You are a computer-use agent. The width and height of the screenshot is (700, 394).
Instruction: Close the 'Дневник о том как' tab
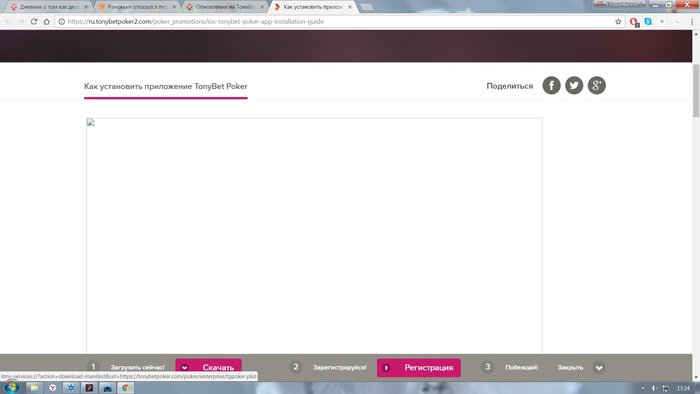coord(86,7)
